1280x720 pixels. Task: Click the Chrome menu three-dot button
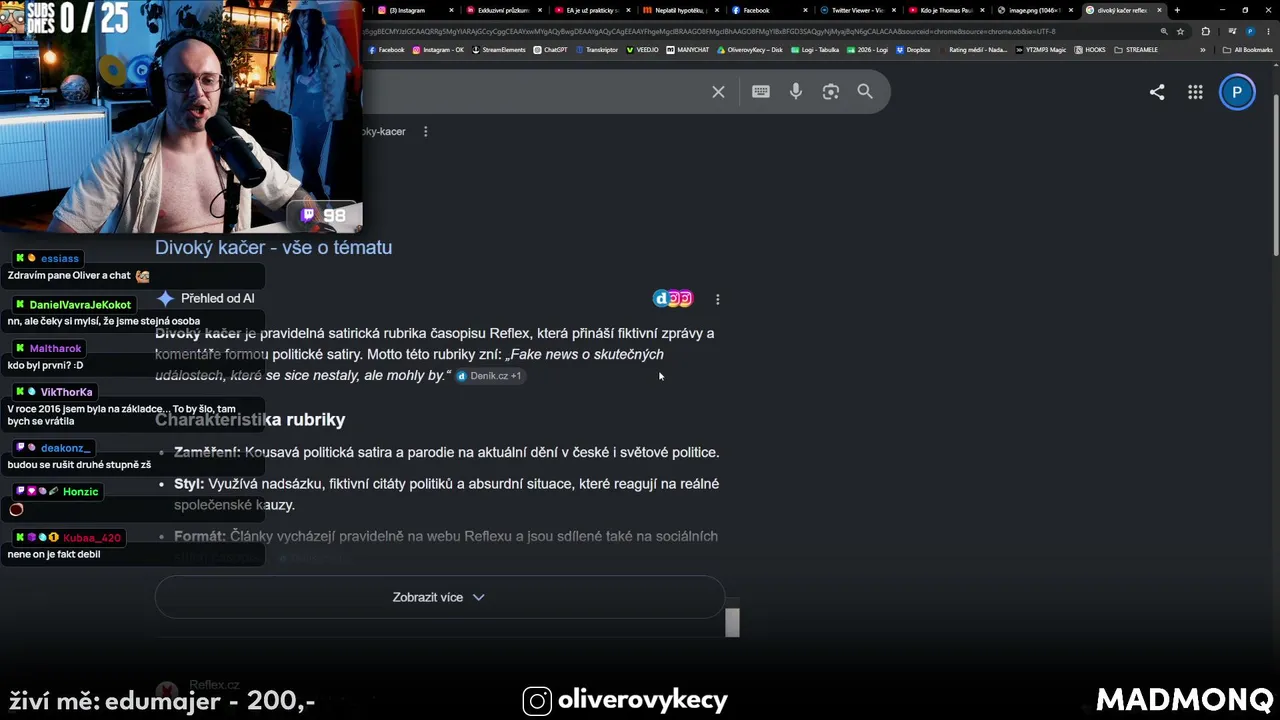(1269, 31)
